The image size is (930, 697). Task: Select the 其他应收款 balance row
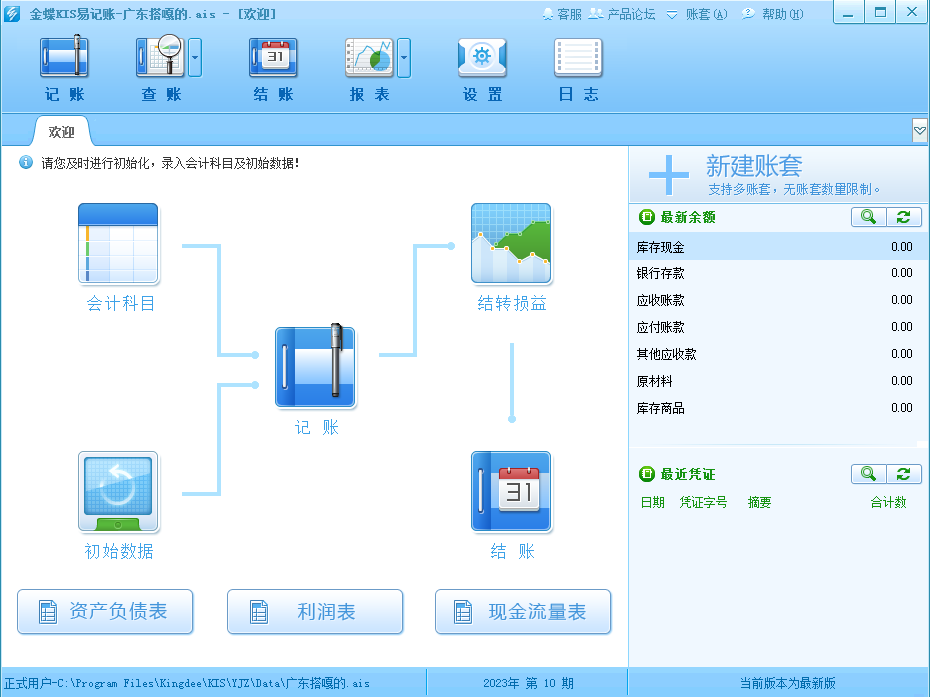coord(778,354)
